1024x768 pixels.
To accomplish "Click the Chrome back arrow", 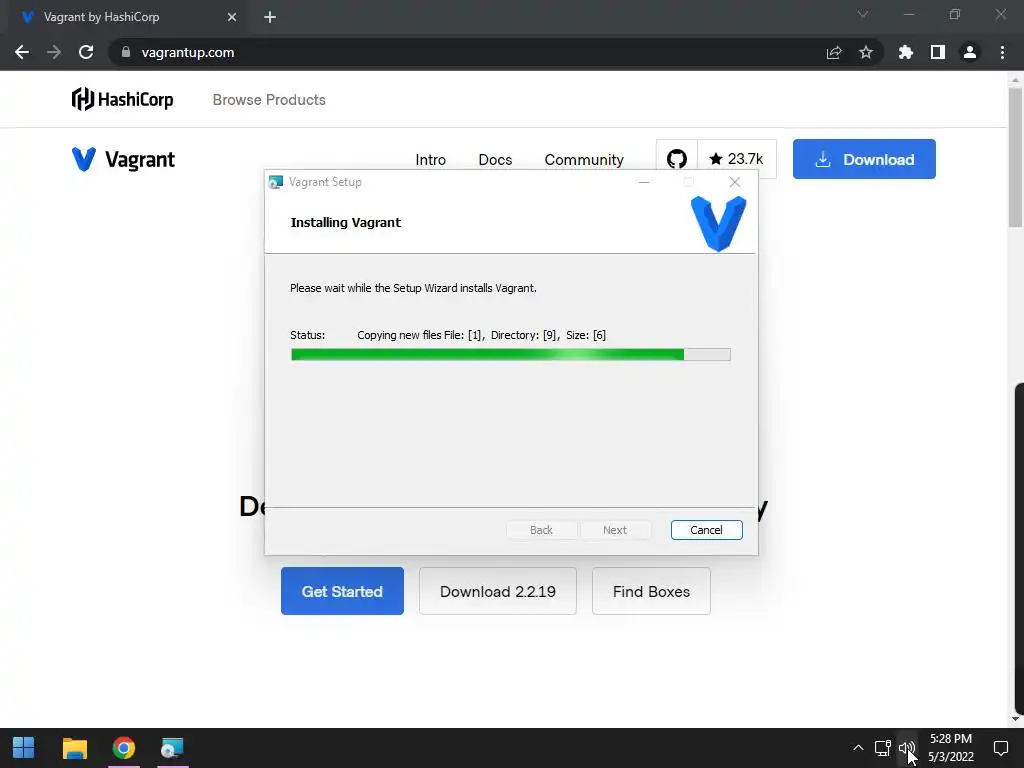I will [22, 52].
